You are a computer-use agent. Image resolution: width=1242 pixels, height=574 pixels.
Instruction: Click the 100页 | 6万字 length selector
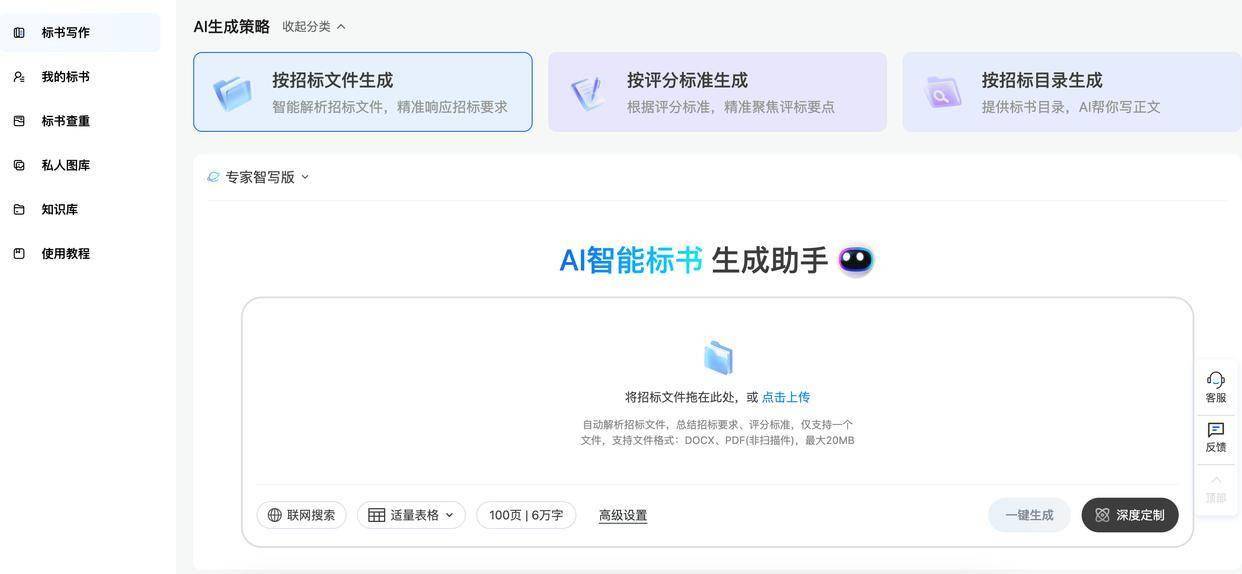(x=526, y=515)
